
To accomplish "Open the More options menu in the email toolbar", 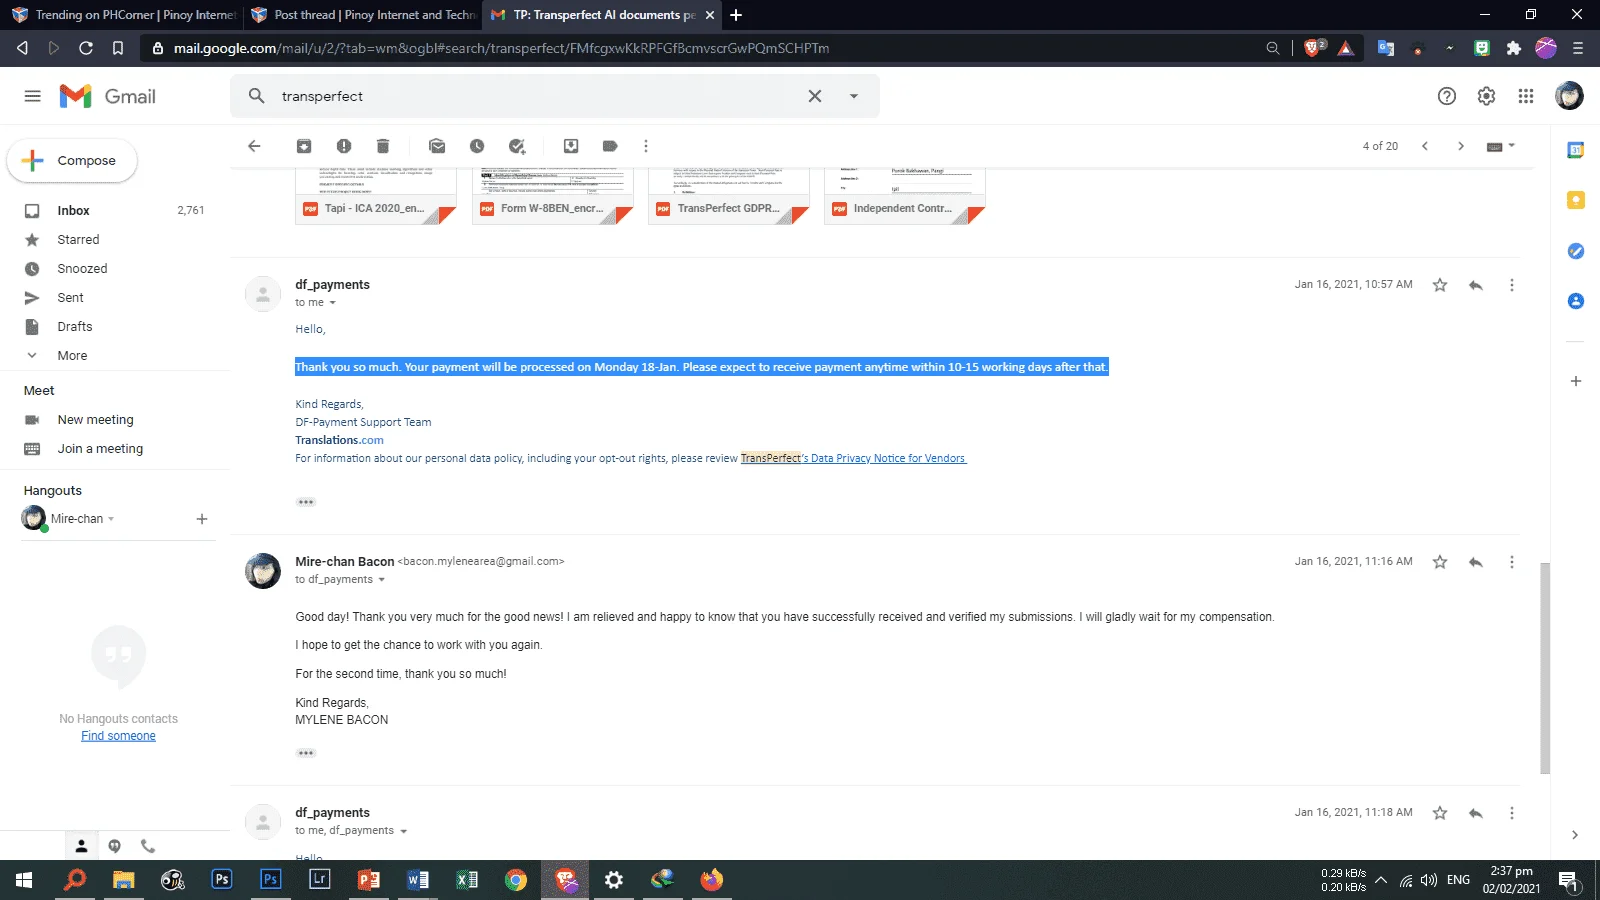I will point(646,146).
